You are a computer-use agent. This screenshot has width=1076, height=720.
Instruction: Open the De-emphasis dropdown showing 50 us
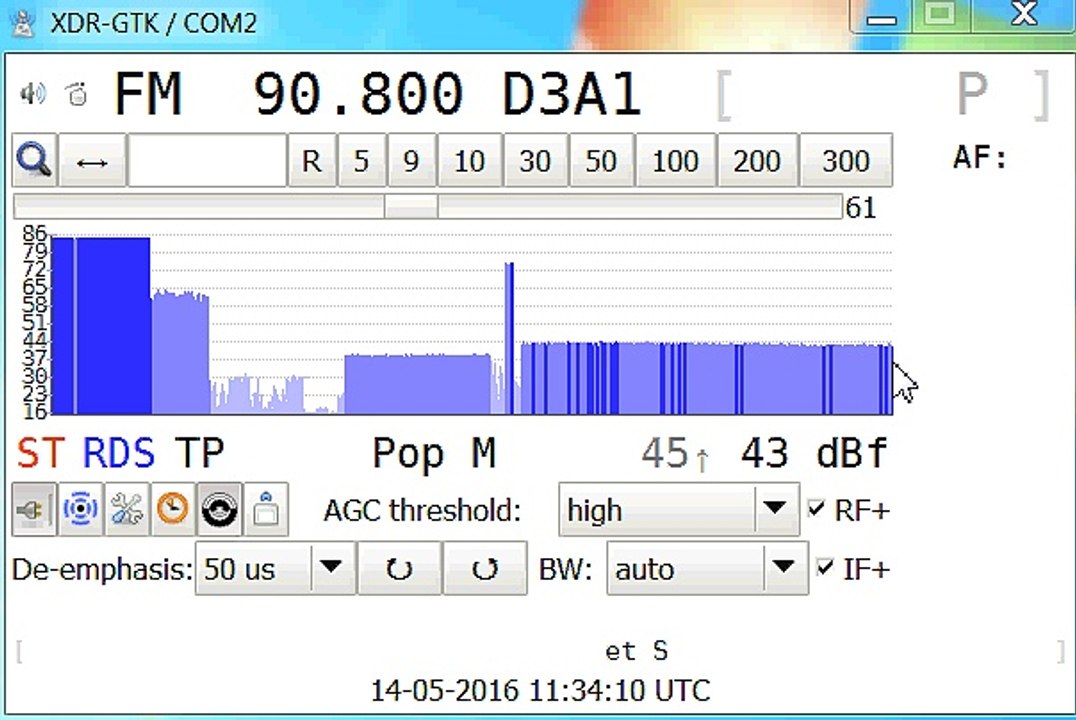point(275,568)
